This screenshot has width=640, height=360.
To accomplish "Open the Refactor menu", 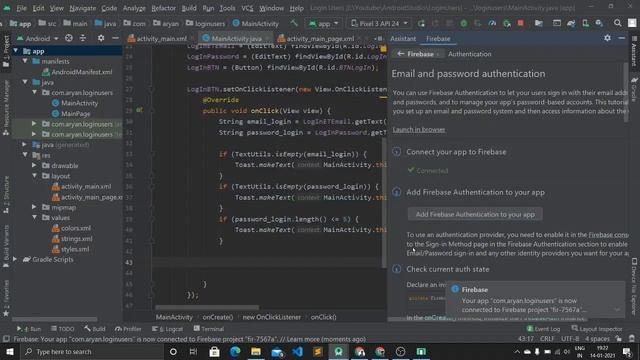I will coord(163,8).
